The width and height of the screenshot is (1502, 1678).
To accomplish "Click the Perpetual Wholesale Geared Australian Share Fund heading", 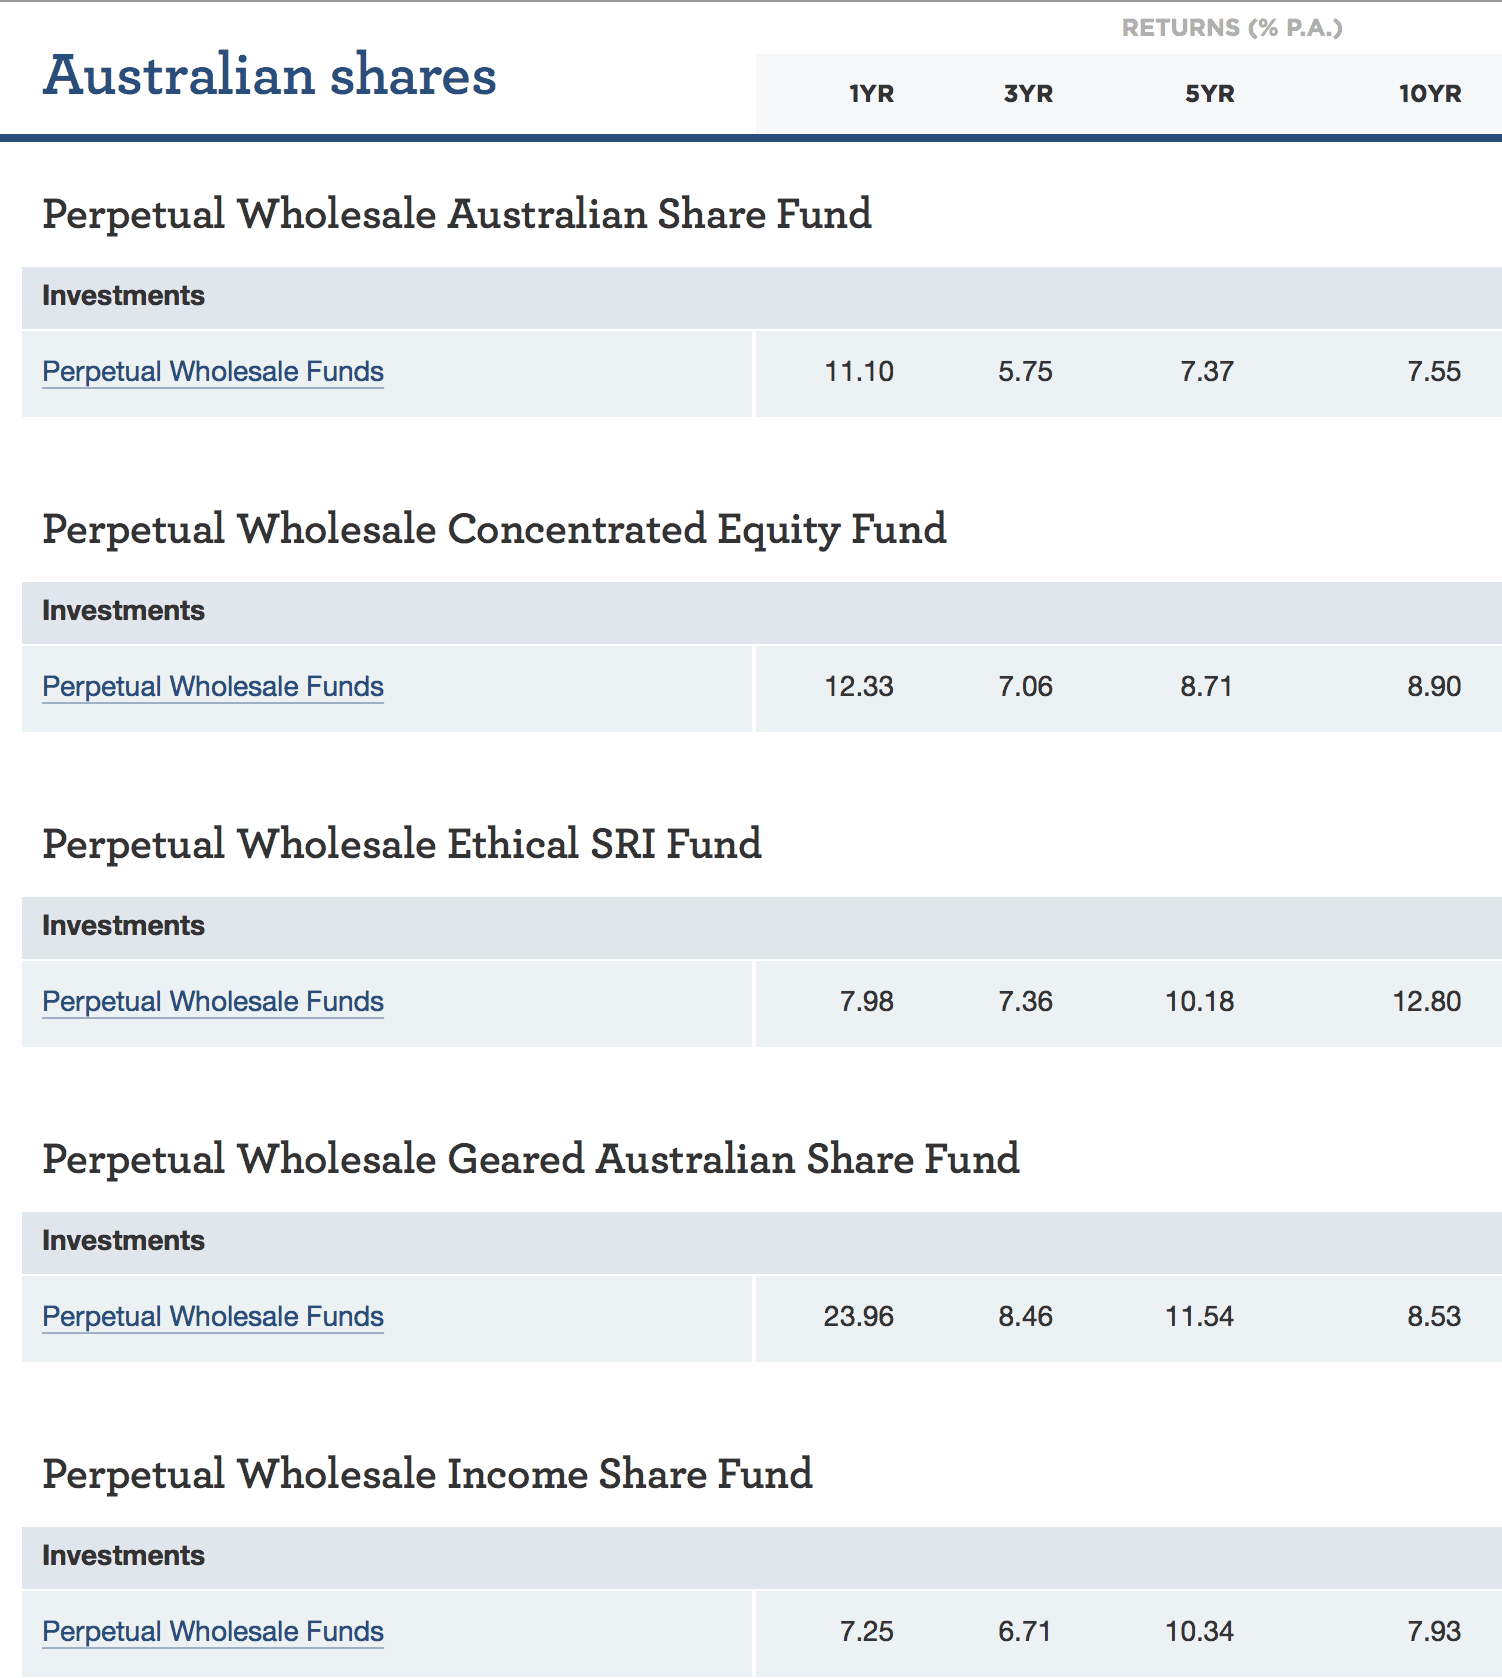I will point(531,1159).
